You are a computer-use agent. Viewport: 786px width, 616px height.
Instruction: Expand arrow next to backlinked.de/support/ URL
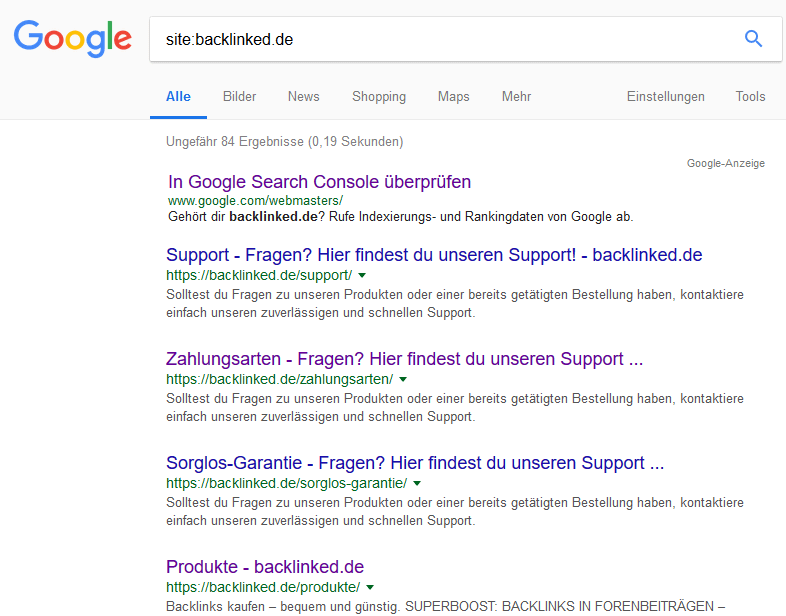pyautogui.click(x=362, y=275)
